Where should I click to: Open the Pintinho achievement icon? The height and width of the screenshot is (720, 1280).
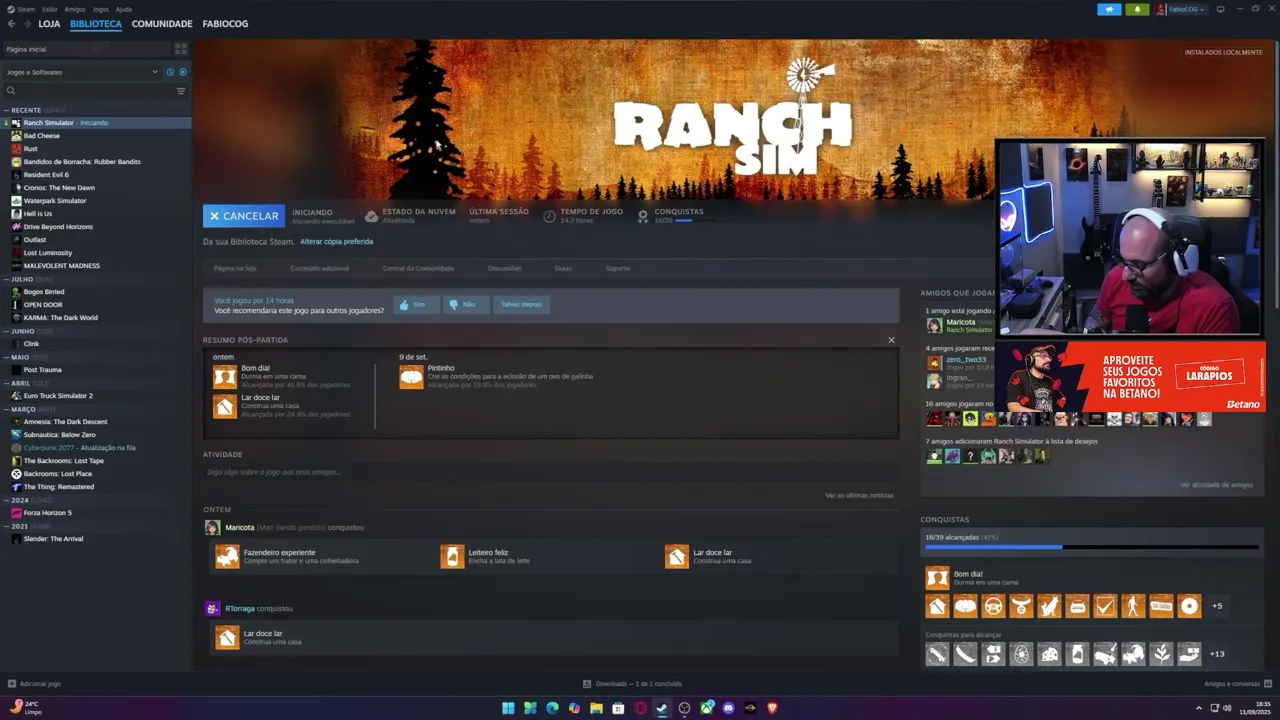click(x=411, y=376)
